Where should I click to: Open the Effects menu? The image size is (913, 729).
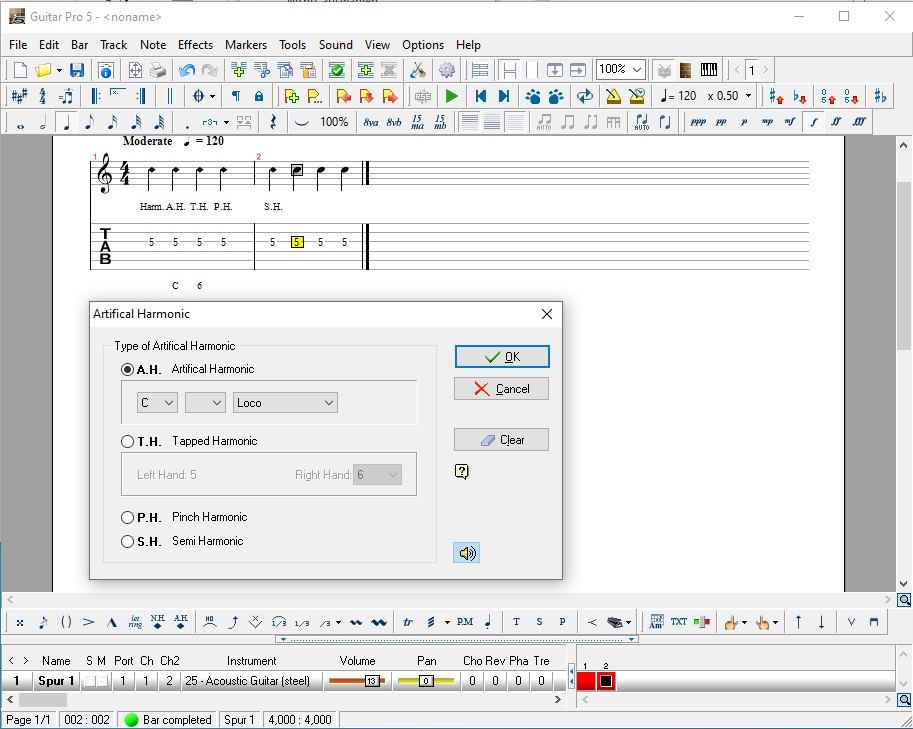[x=195, y=45]
